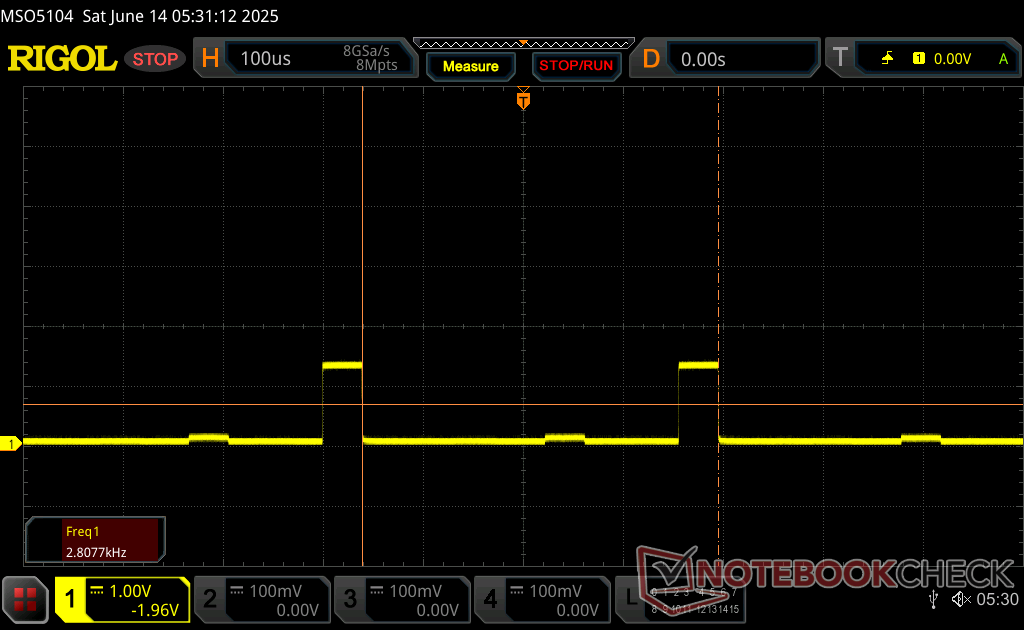Toggle channel 2 on
Screen dimensions: 1024x630
(261, 599)
